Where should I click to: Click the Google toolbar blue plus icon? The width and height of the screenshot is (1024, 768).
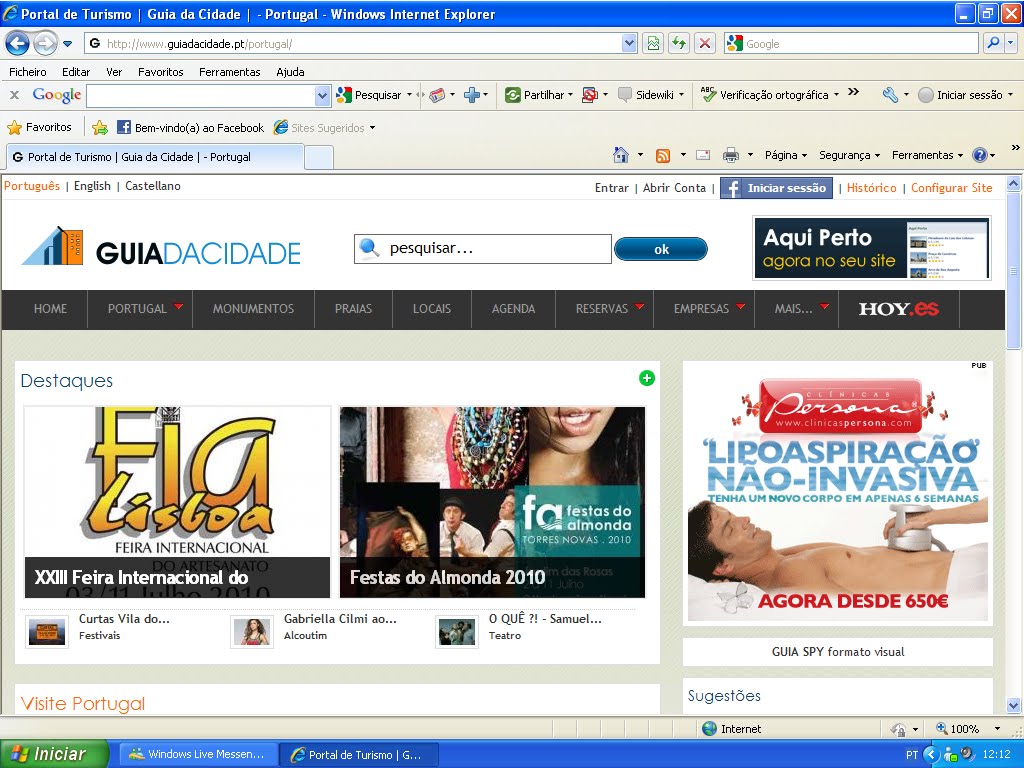472,95
